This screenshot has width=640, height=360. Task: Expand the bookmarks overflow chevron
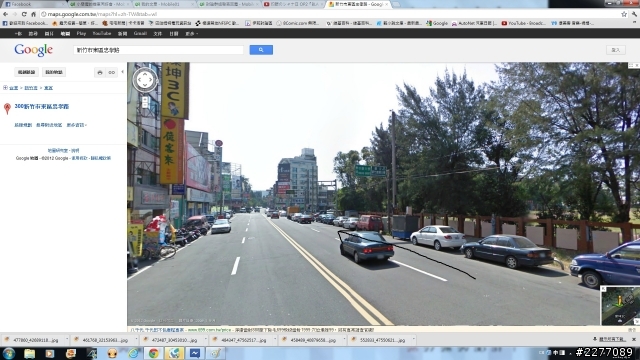(x=634, y=23)
